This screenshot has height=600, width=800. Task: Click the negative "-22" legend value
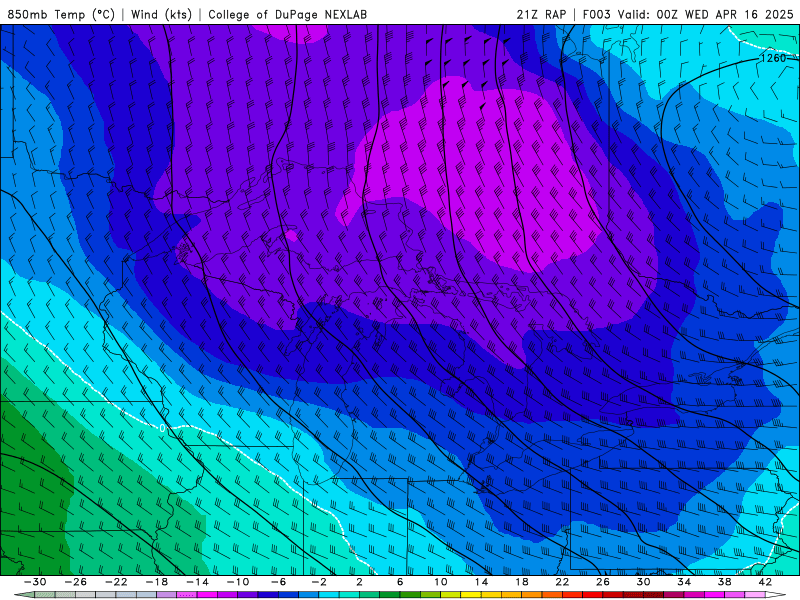tap(116, 582)
